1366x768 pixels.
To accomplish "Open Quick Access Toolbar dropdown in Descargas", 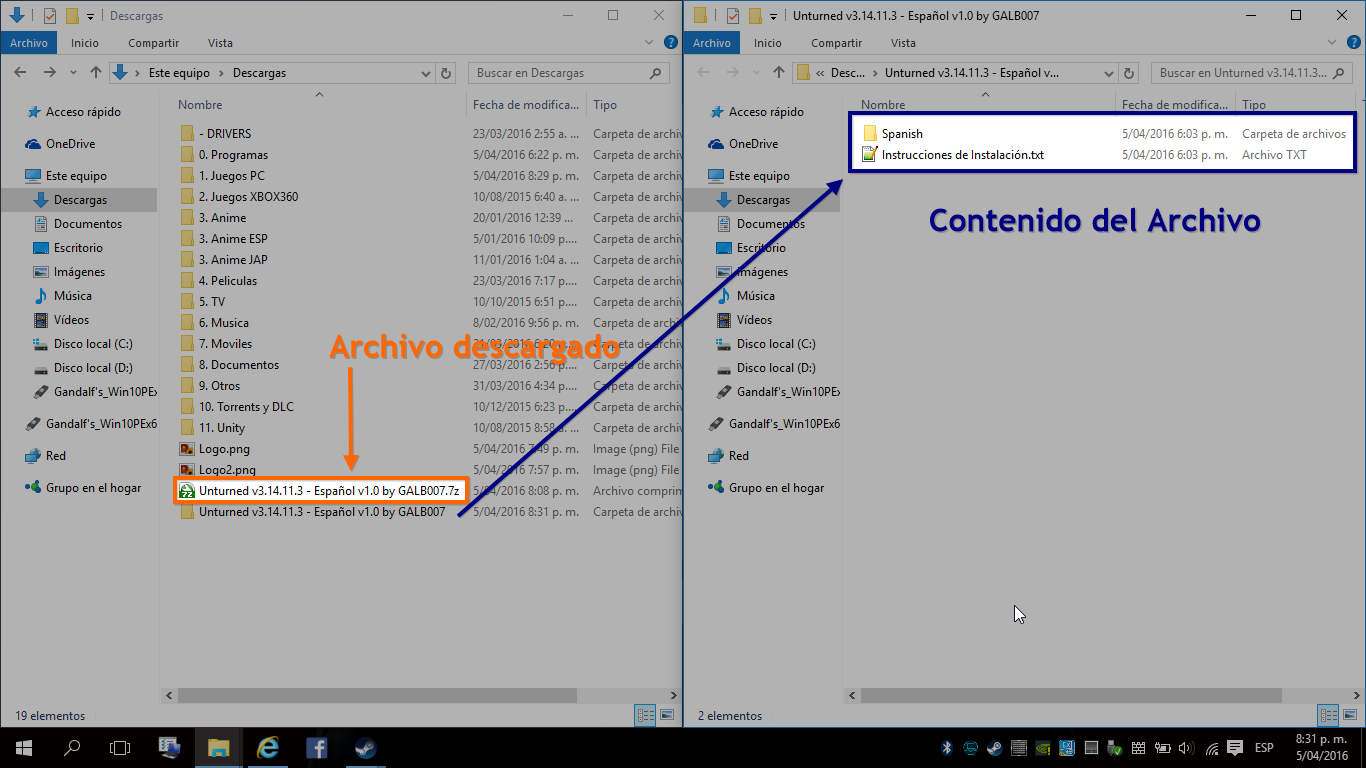I will pyautogui.click(x=90, y=16).
